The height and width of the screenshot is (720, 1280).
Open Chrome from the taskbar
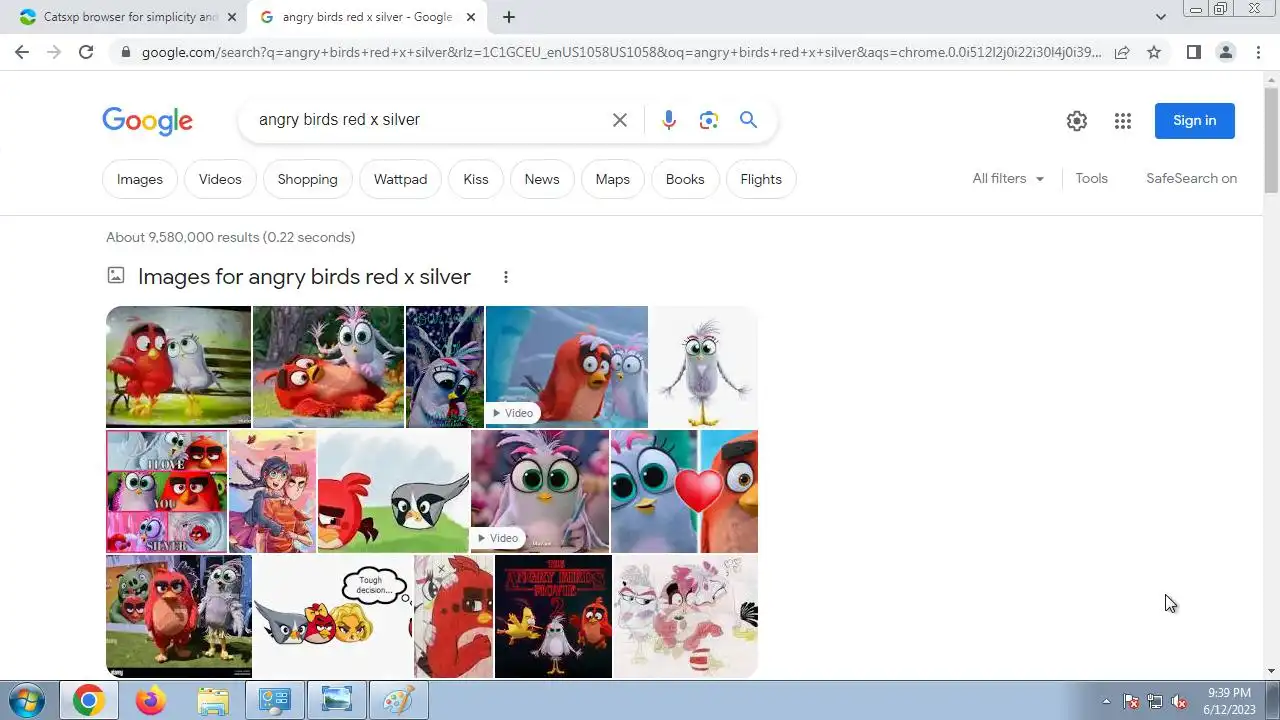[88, 701]
